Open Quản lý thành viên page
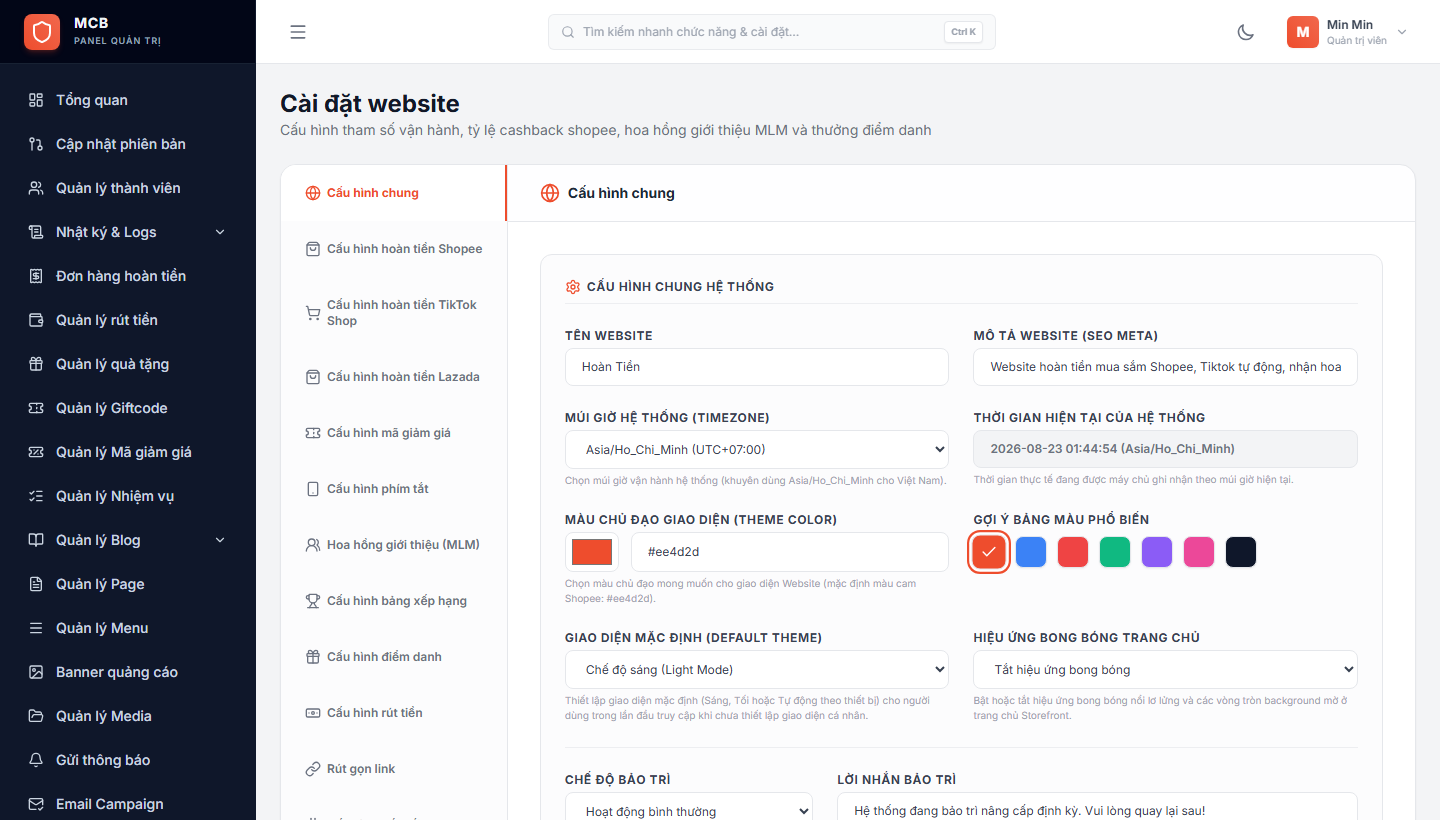1440x820 pixels. coord(128,188)
